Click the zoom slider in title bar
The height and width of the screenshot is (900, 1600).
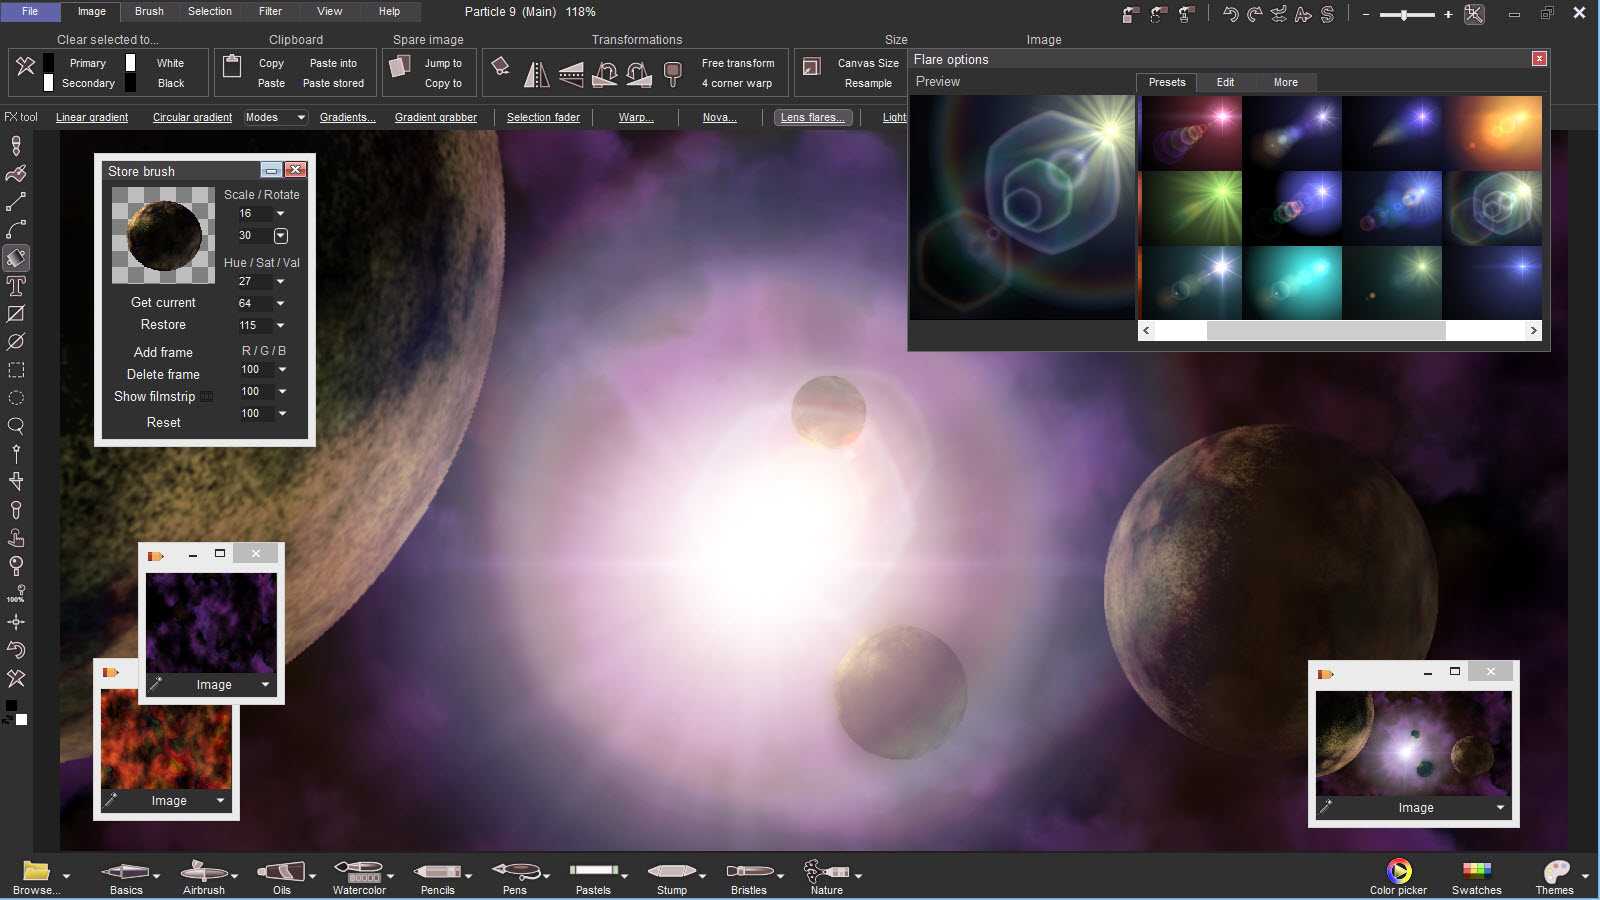tap(1405, 15)
